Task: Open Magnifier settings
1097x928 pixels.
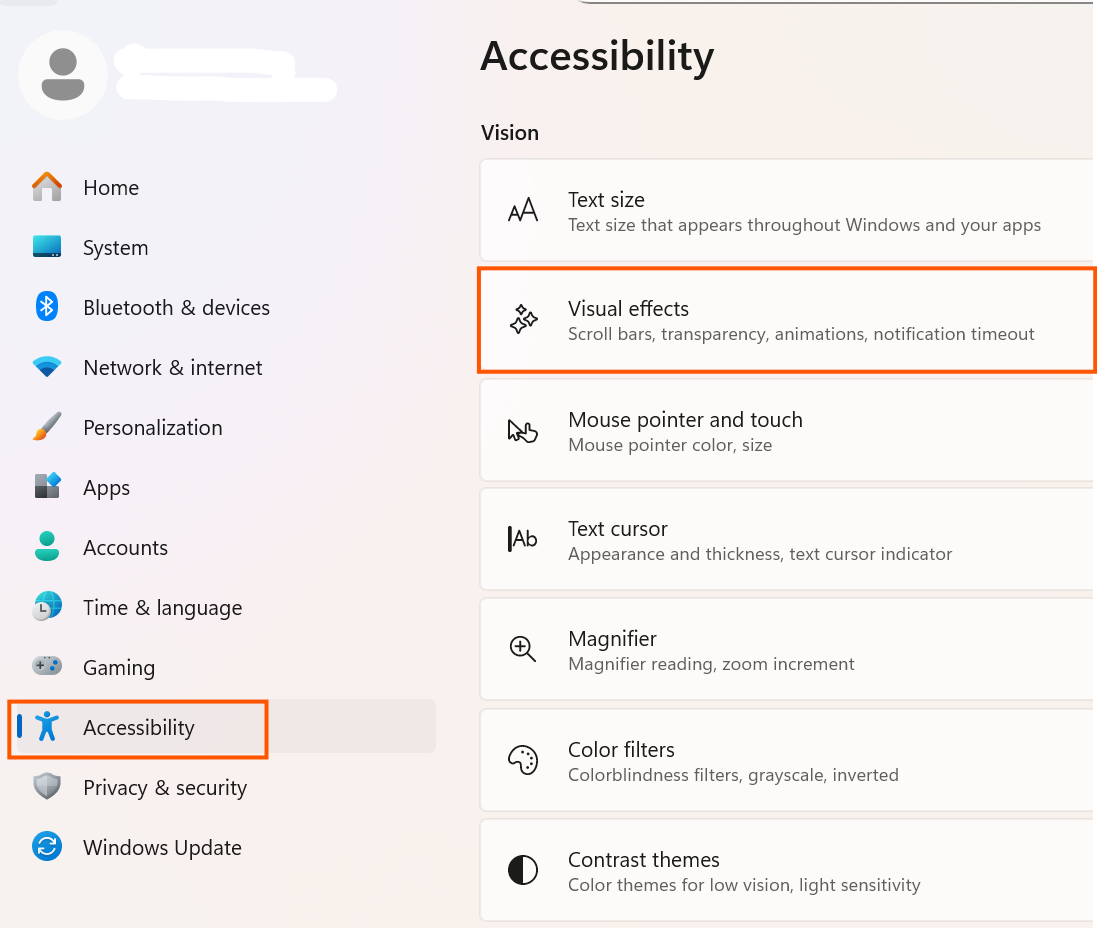Action: click(x=785, y=650)
